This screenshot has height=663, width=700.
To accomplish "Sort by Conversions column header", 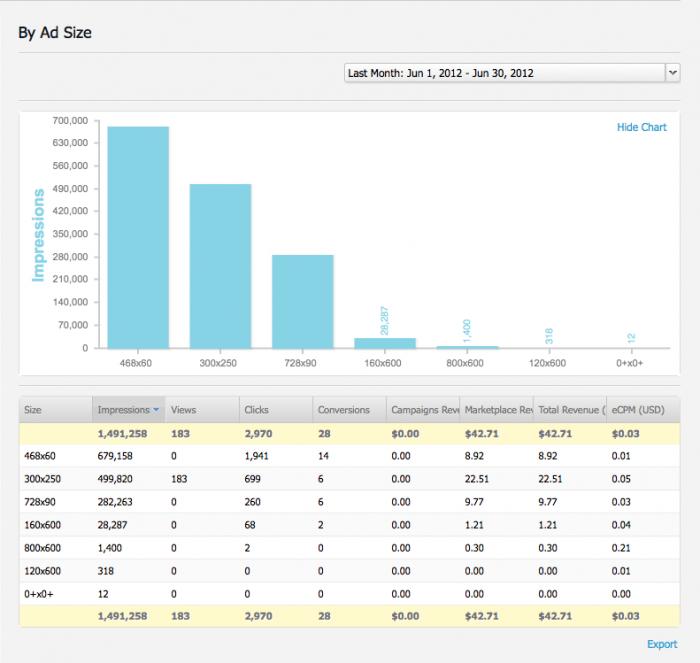I will (346, 409).
